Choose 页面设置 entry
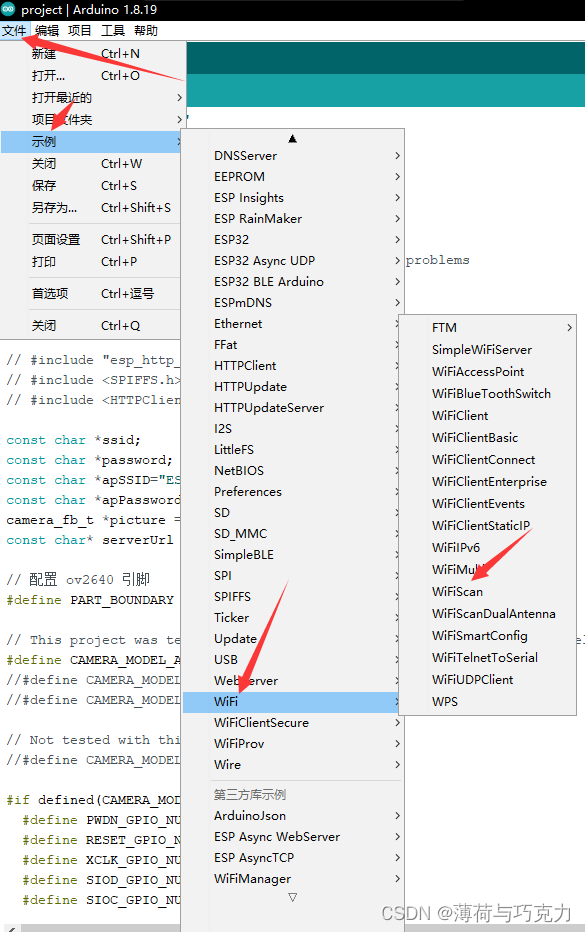This screenshot has height=932, width=585. pos(90,240)
